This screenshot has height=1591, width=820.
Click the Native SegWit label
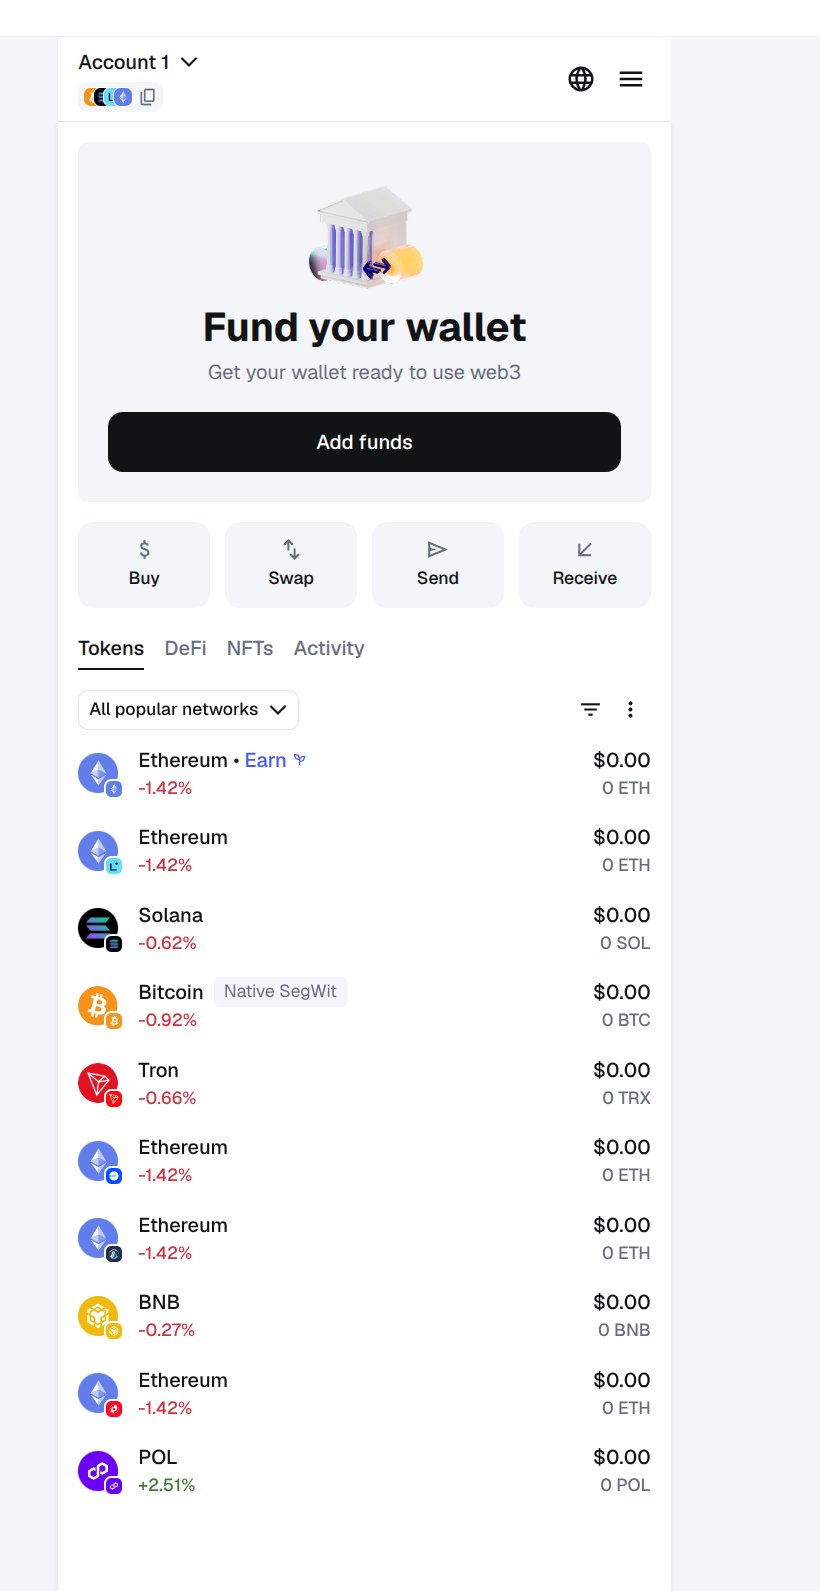pos(280,991)
